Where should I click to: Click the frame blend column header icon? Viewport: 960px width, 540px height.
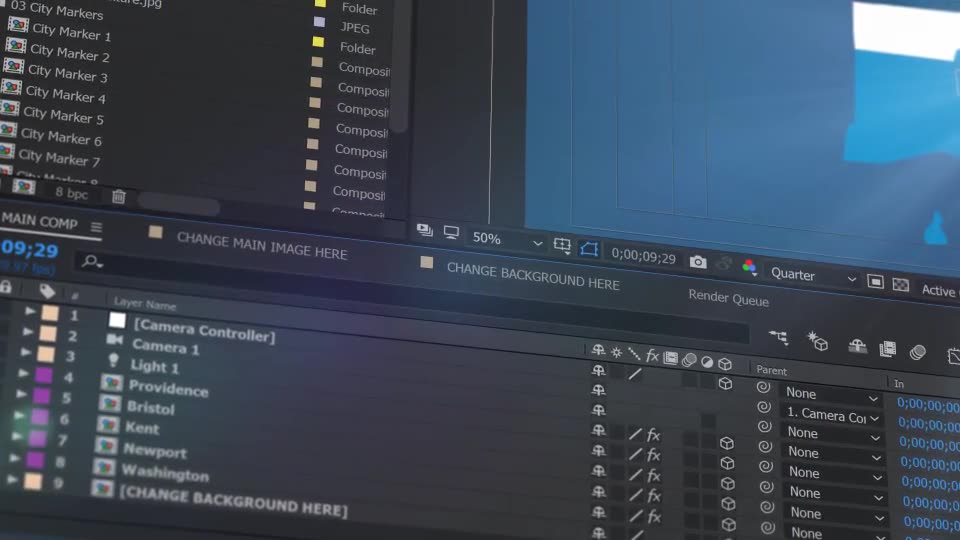(670, 358)
